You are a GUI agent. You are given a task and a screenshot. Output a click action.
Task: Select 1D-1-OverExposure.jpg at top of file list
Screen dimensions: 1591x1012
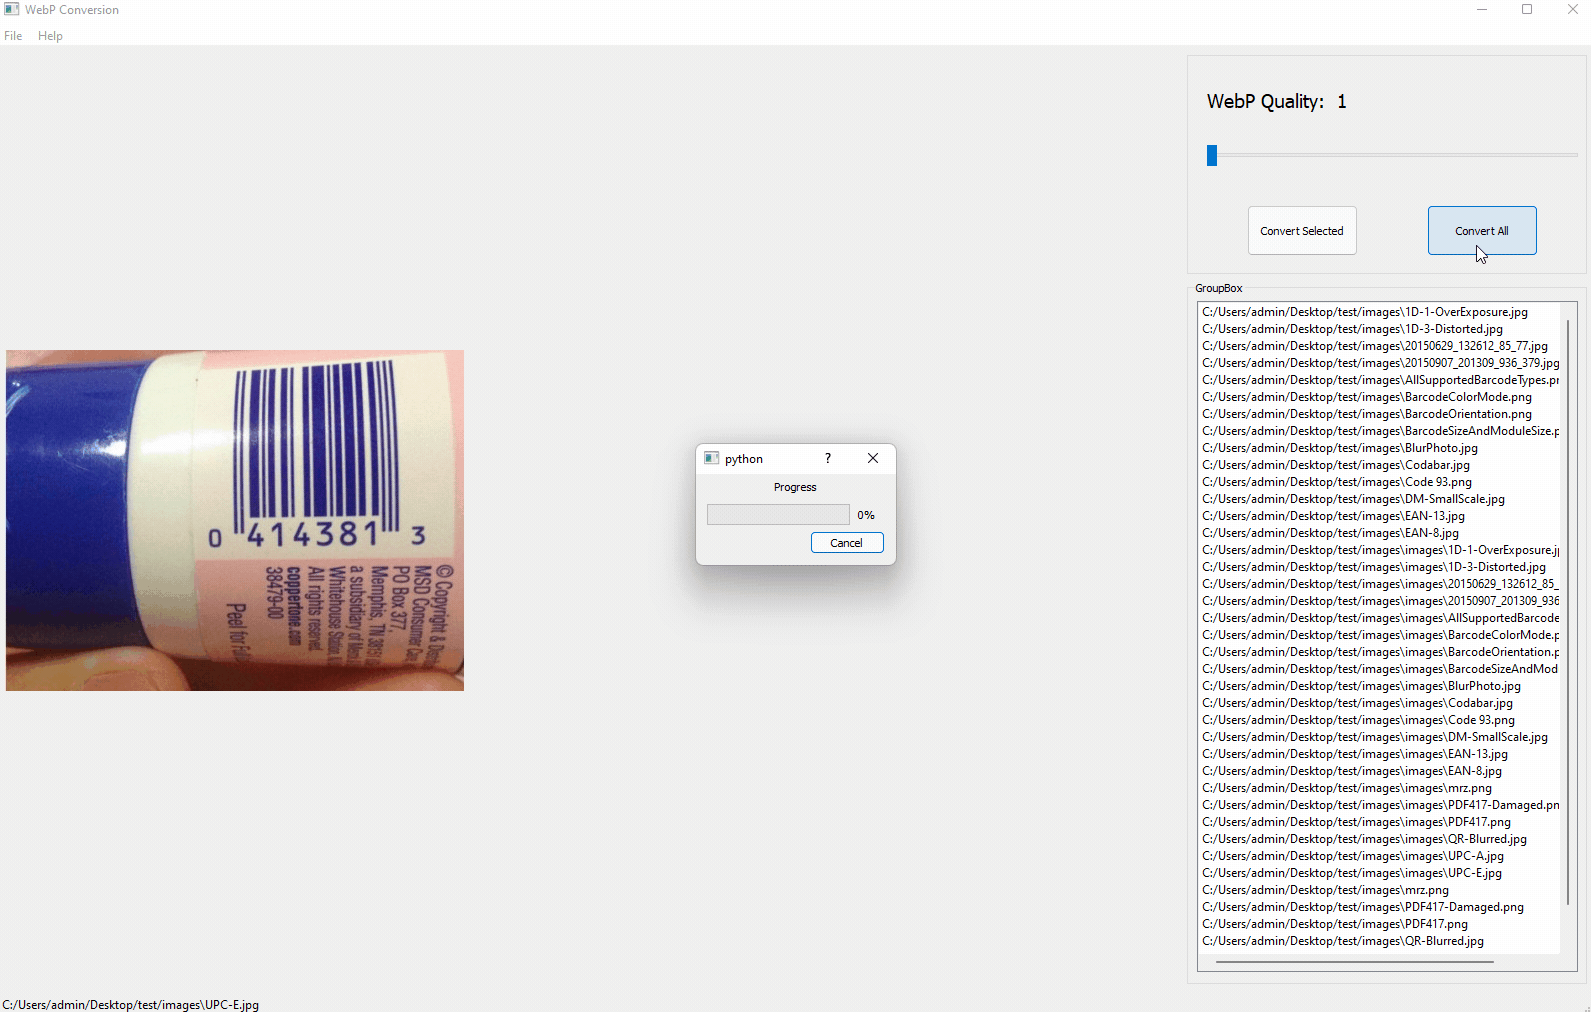point(1364,312)
